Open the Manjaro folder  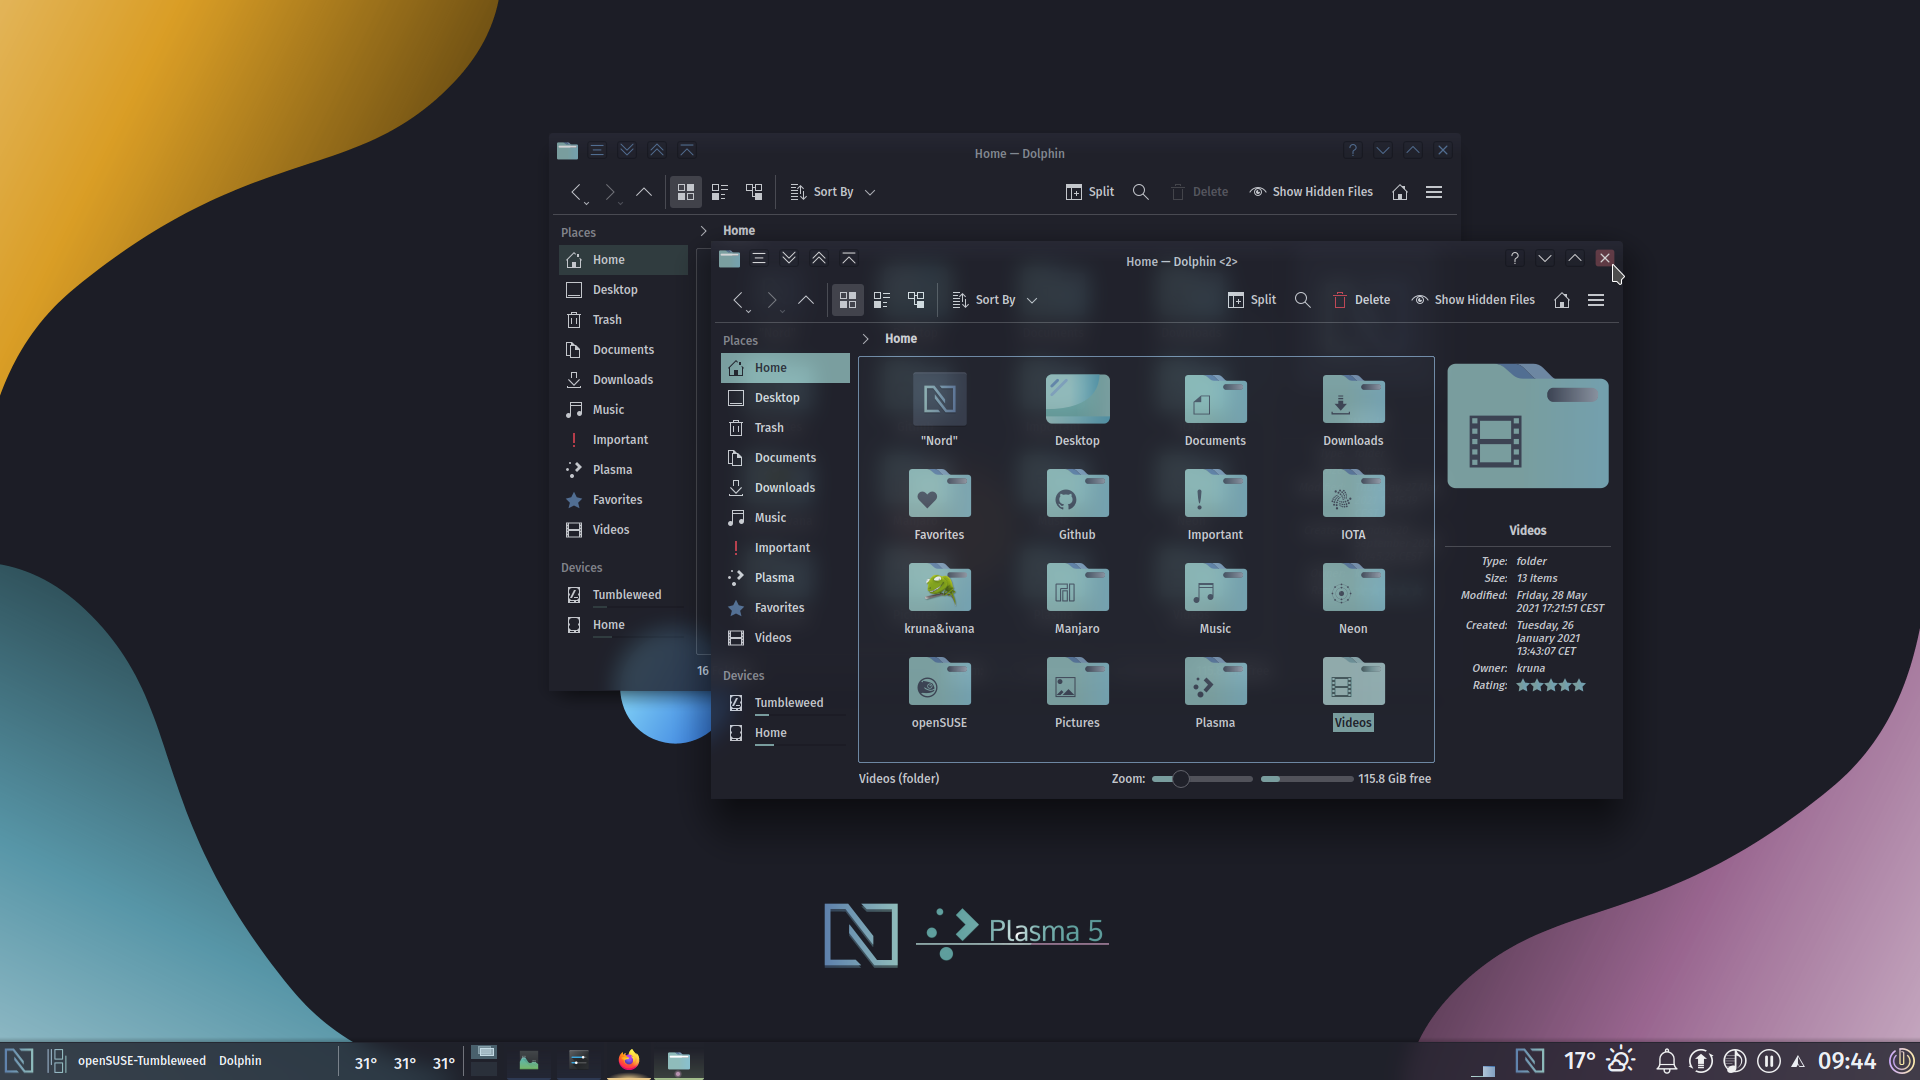pos(1077,587)
